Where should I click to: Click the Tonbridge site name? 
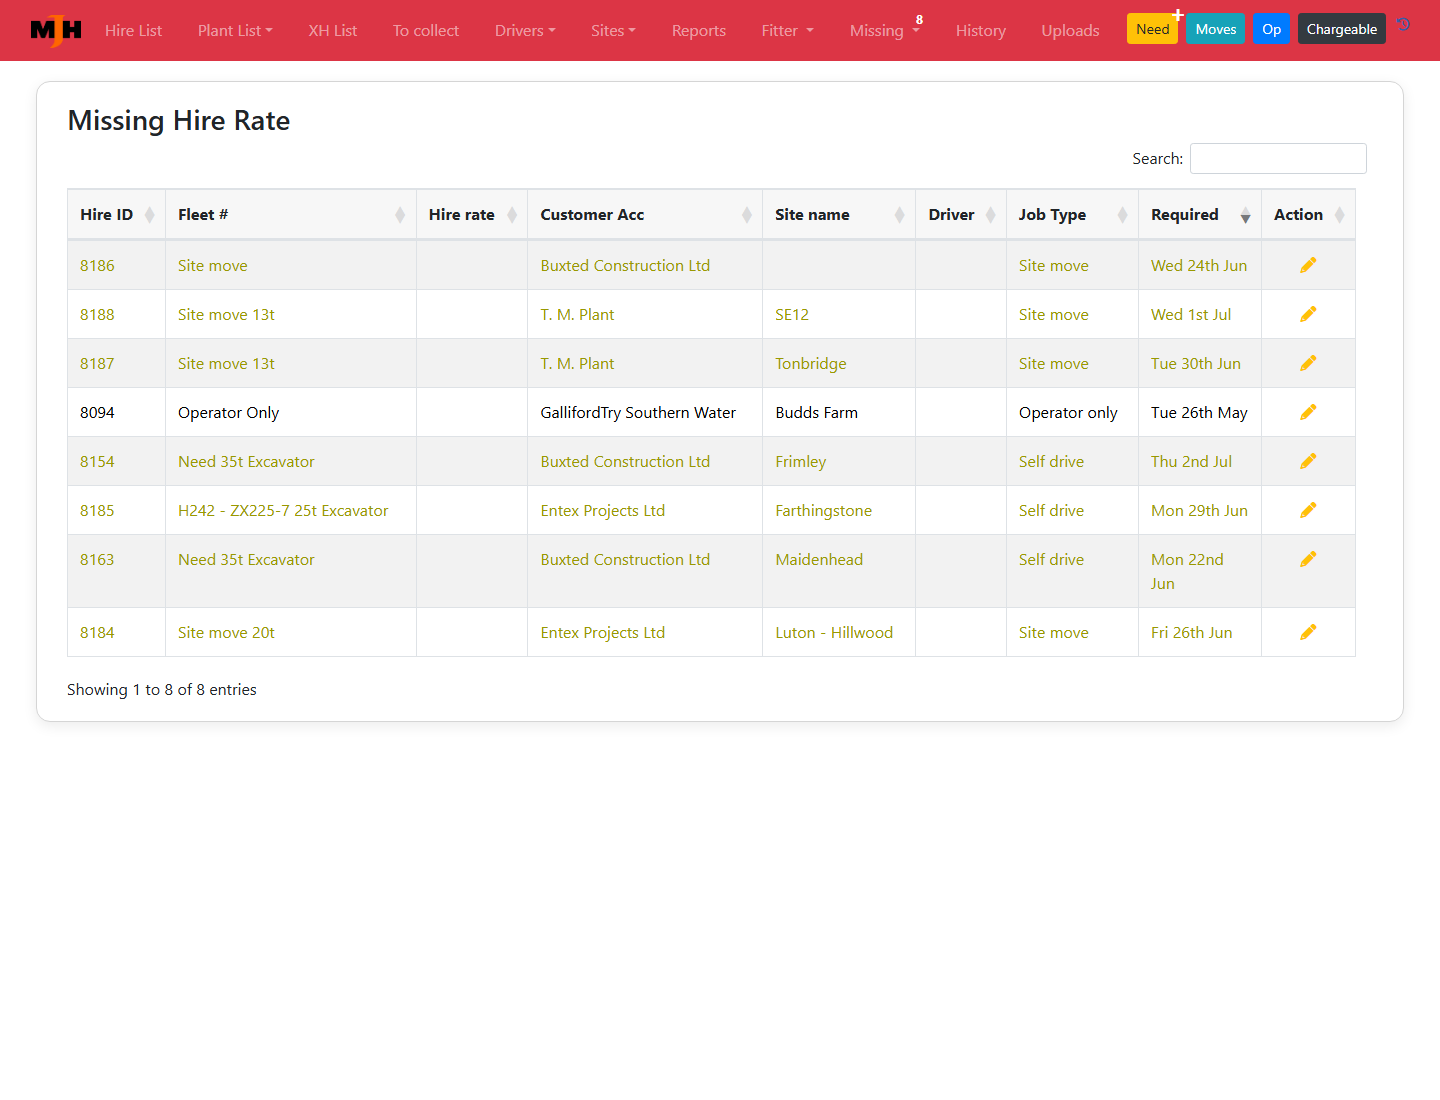pos(811,363)
